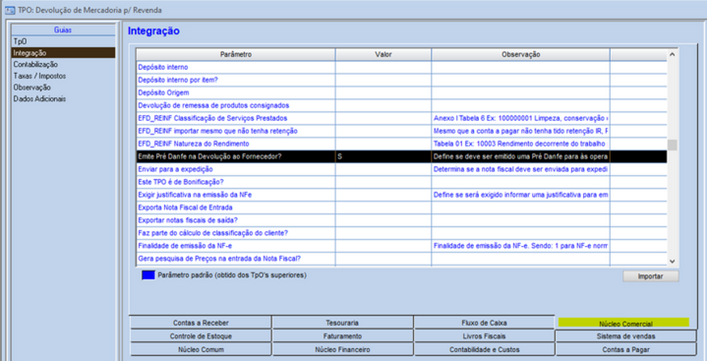
Task: Switch to Livros Fiscais tab
Action: coord(484,336)
